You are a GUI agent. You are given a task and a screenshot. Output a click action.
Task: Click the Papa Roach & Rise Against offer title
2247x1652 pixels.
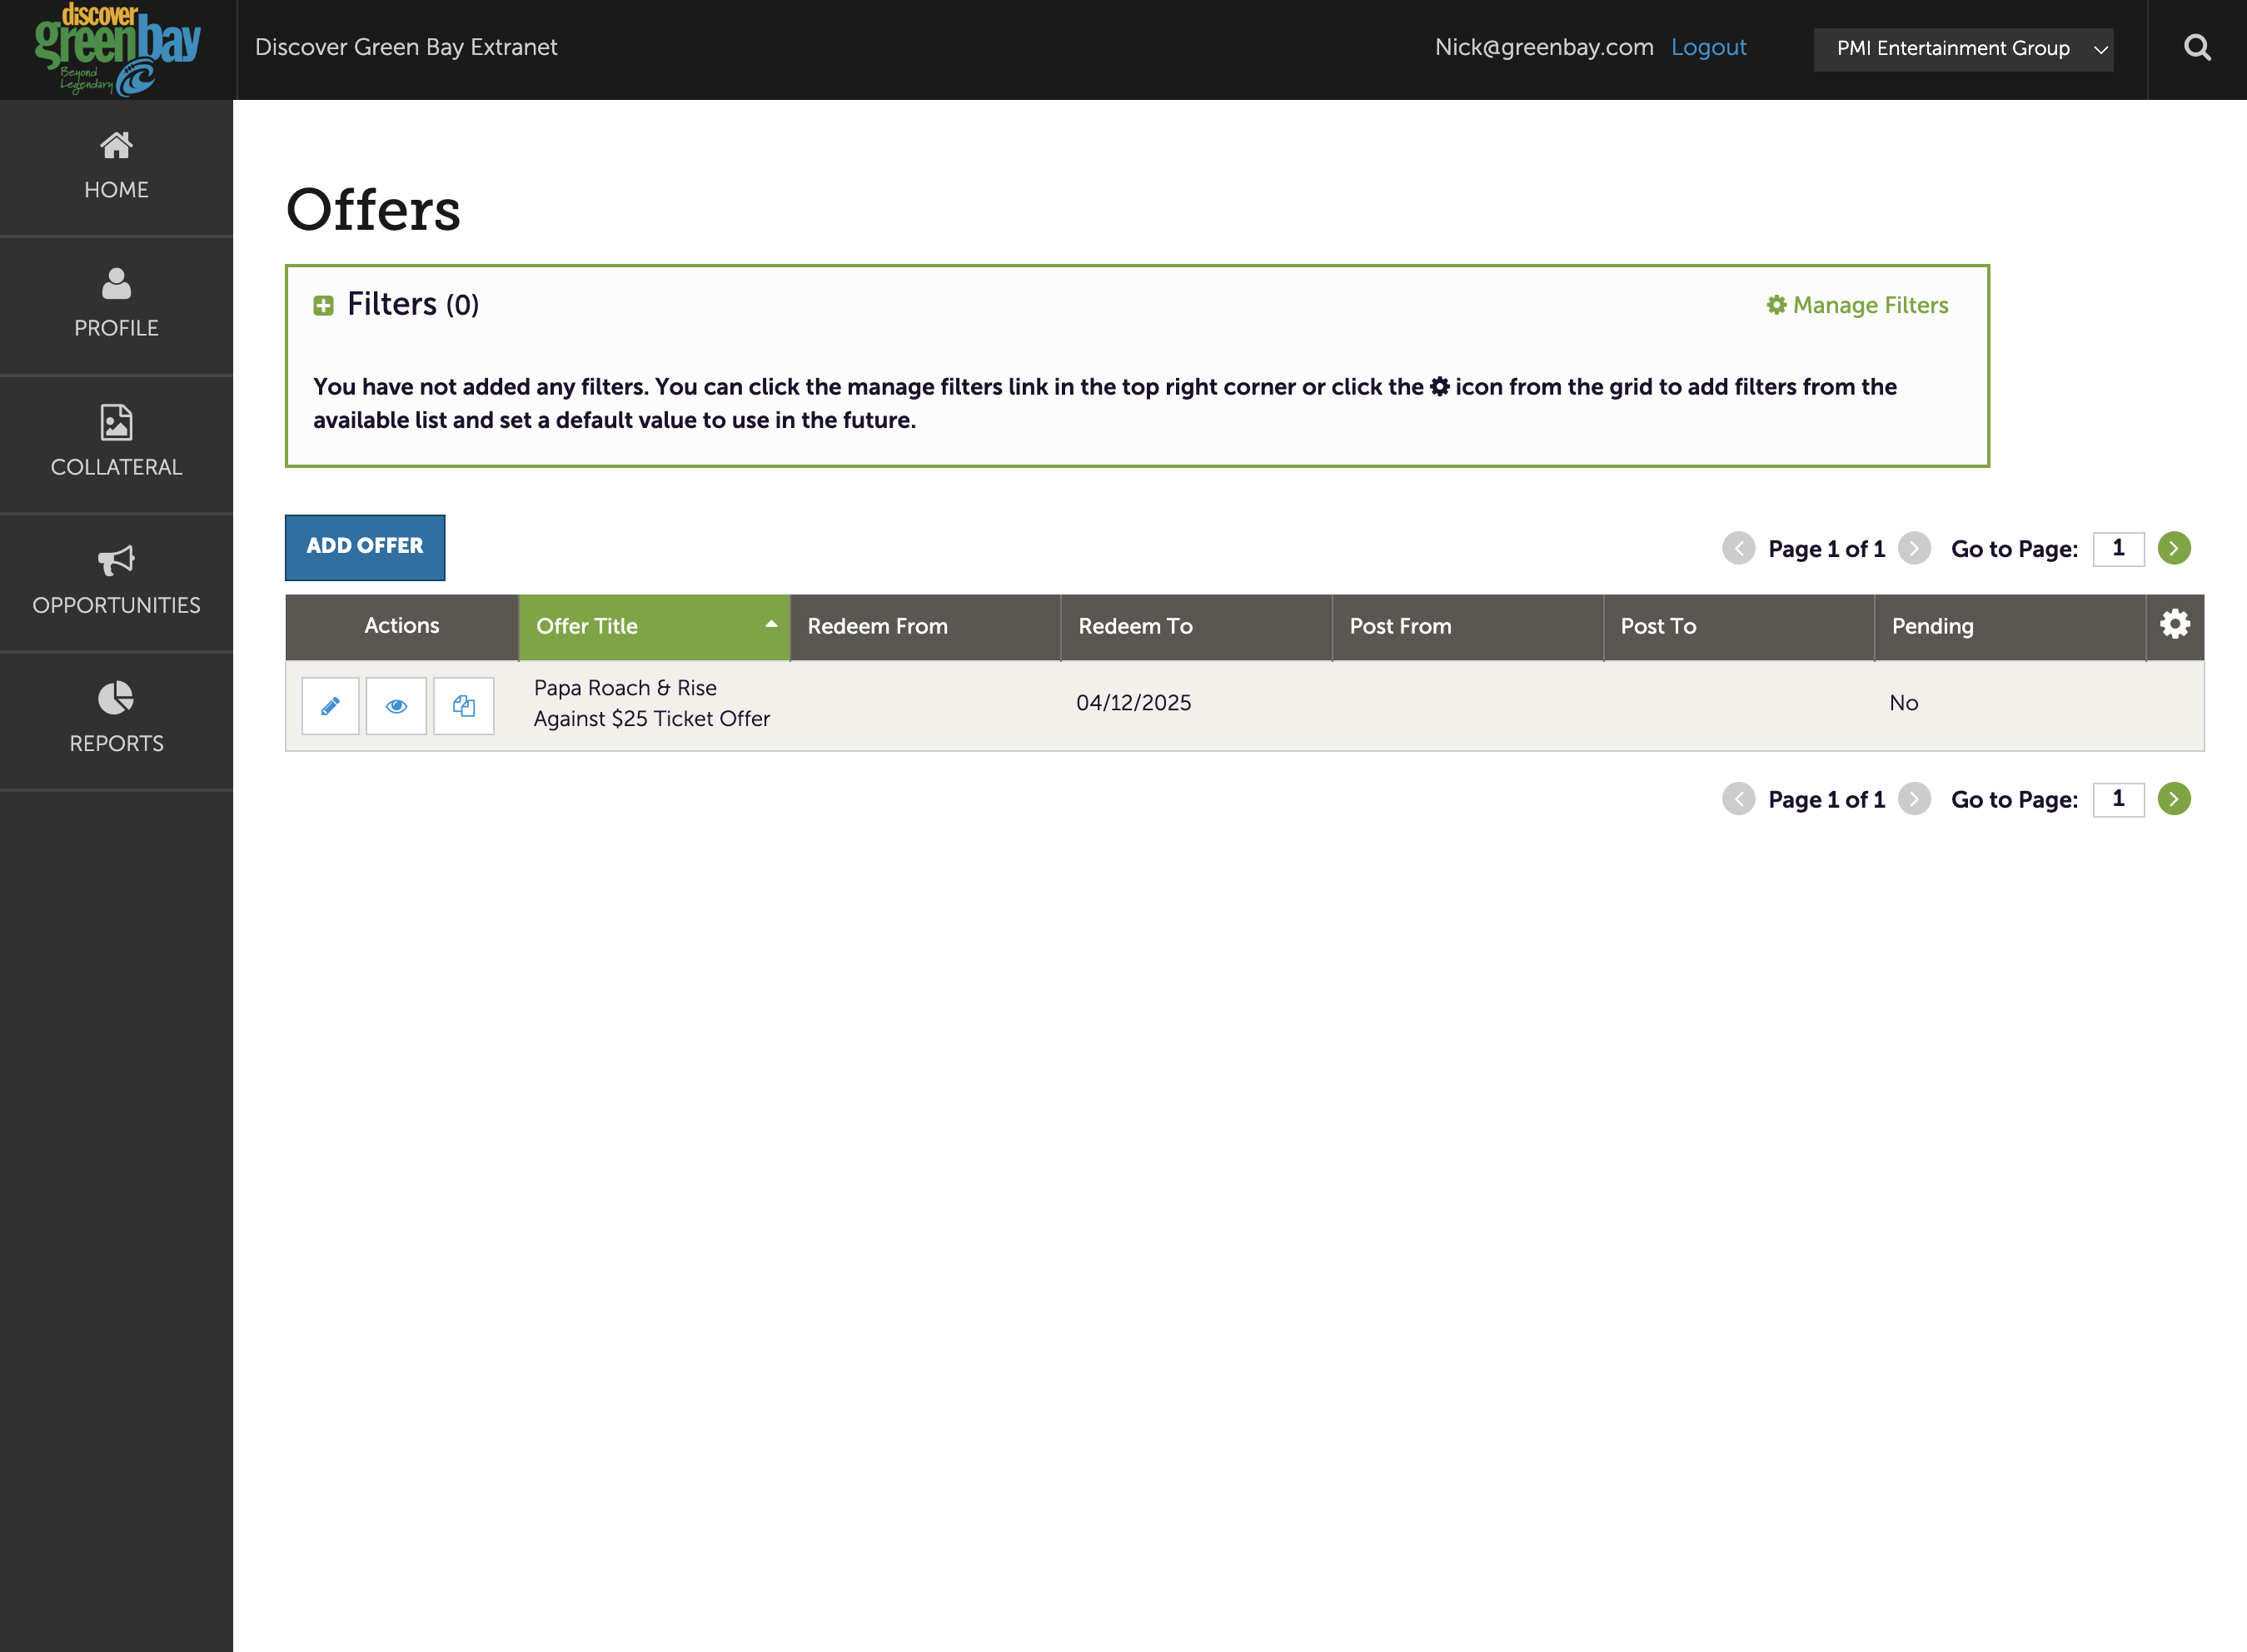(652, 703)
